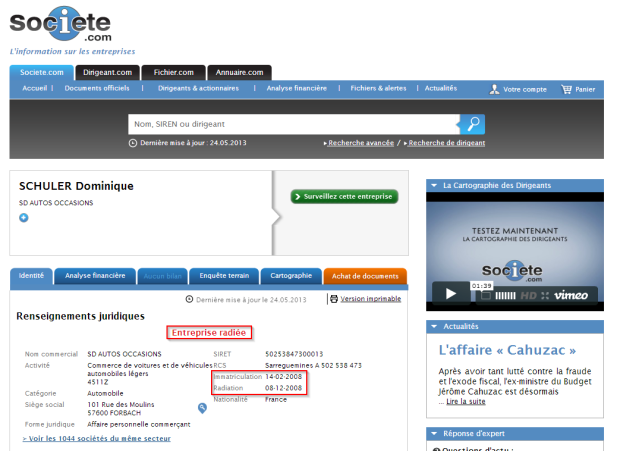Open the Achat de documents tab
This screenshot has height=451, width=620.
pyautogui.click(x=365, y=276)
